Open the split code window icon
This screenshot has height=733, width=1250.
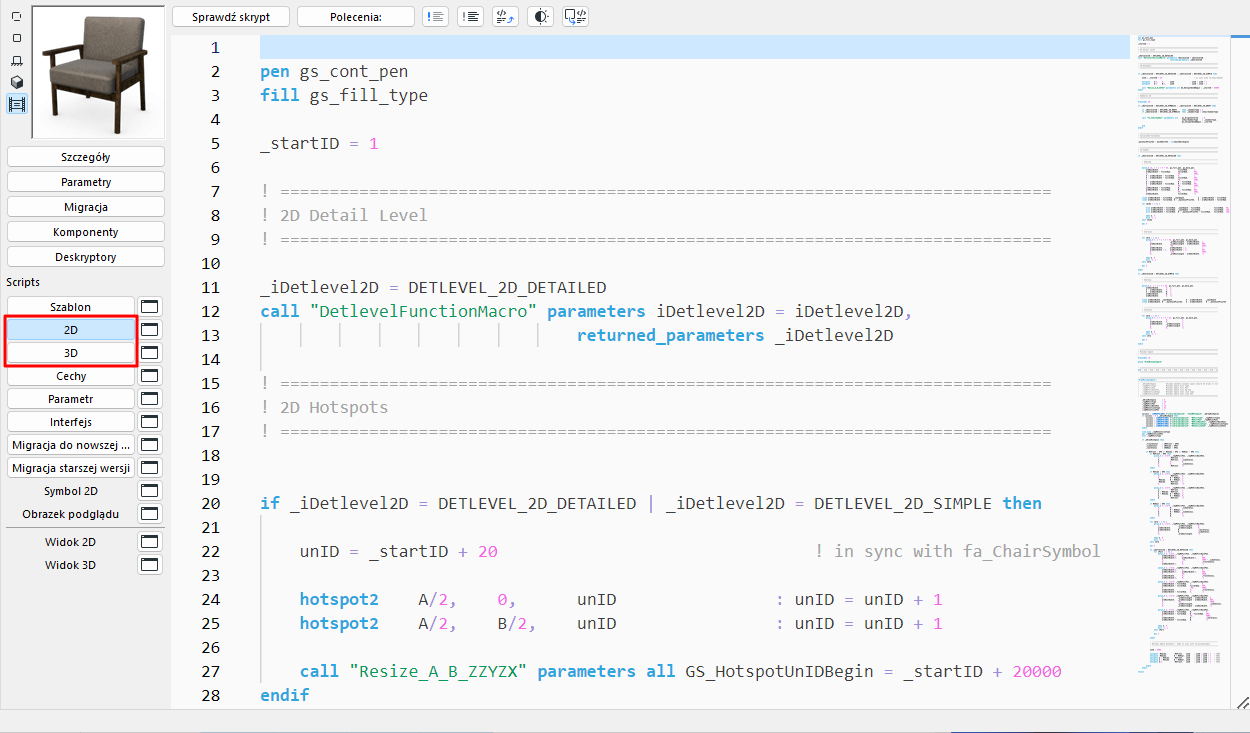tap(574, 16)
